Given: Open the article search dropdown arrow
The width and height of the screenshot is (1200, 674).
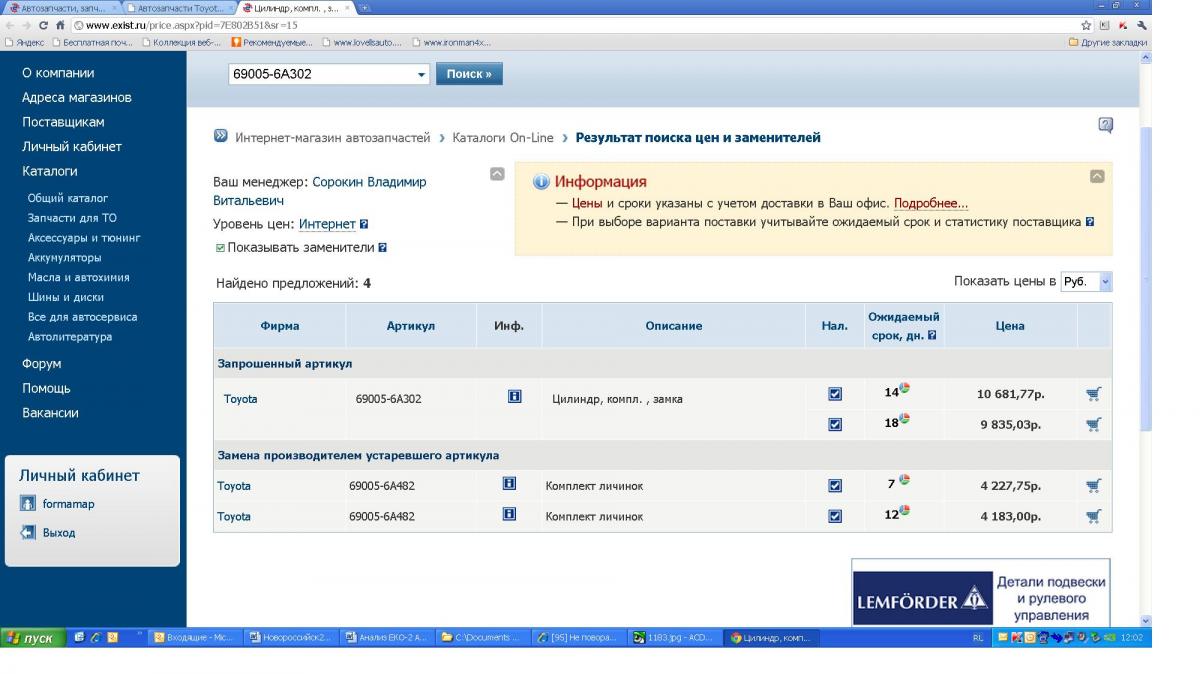Looking at the screenshot, I should [x=421, y=75].
